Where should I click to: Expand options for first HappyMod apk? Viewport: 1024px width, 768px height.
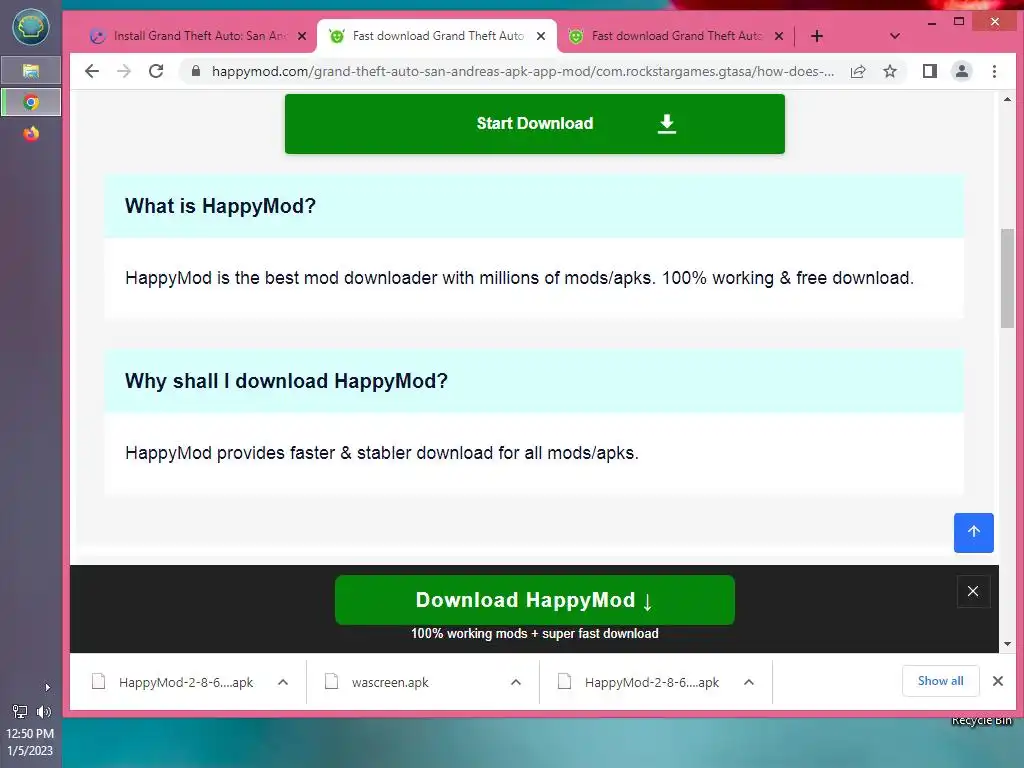point(283,682)
